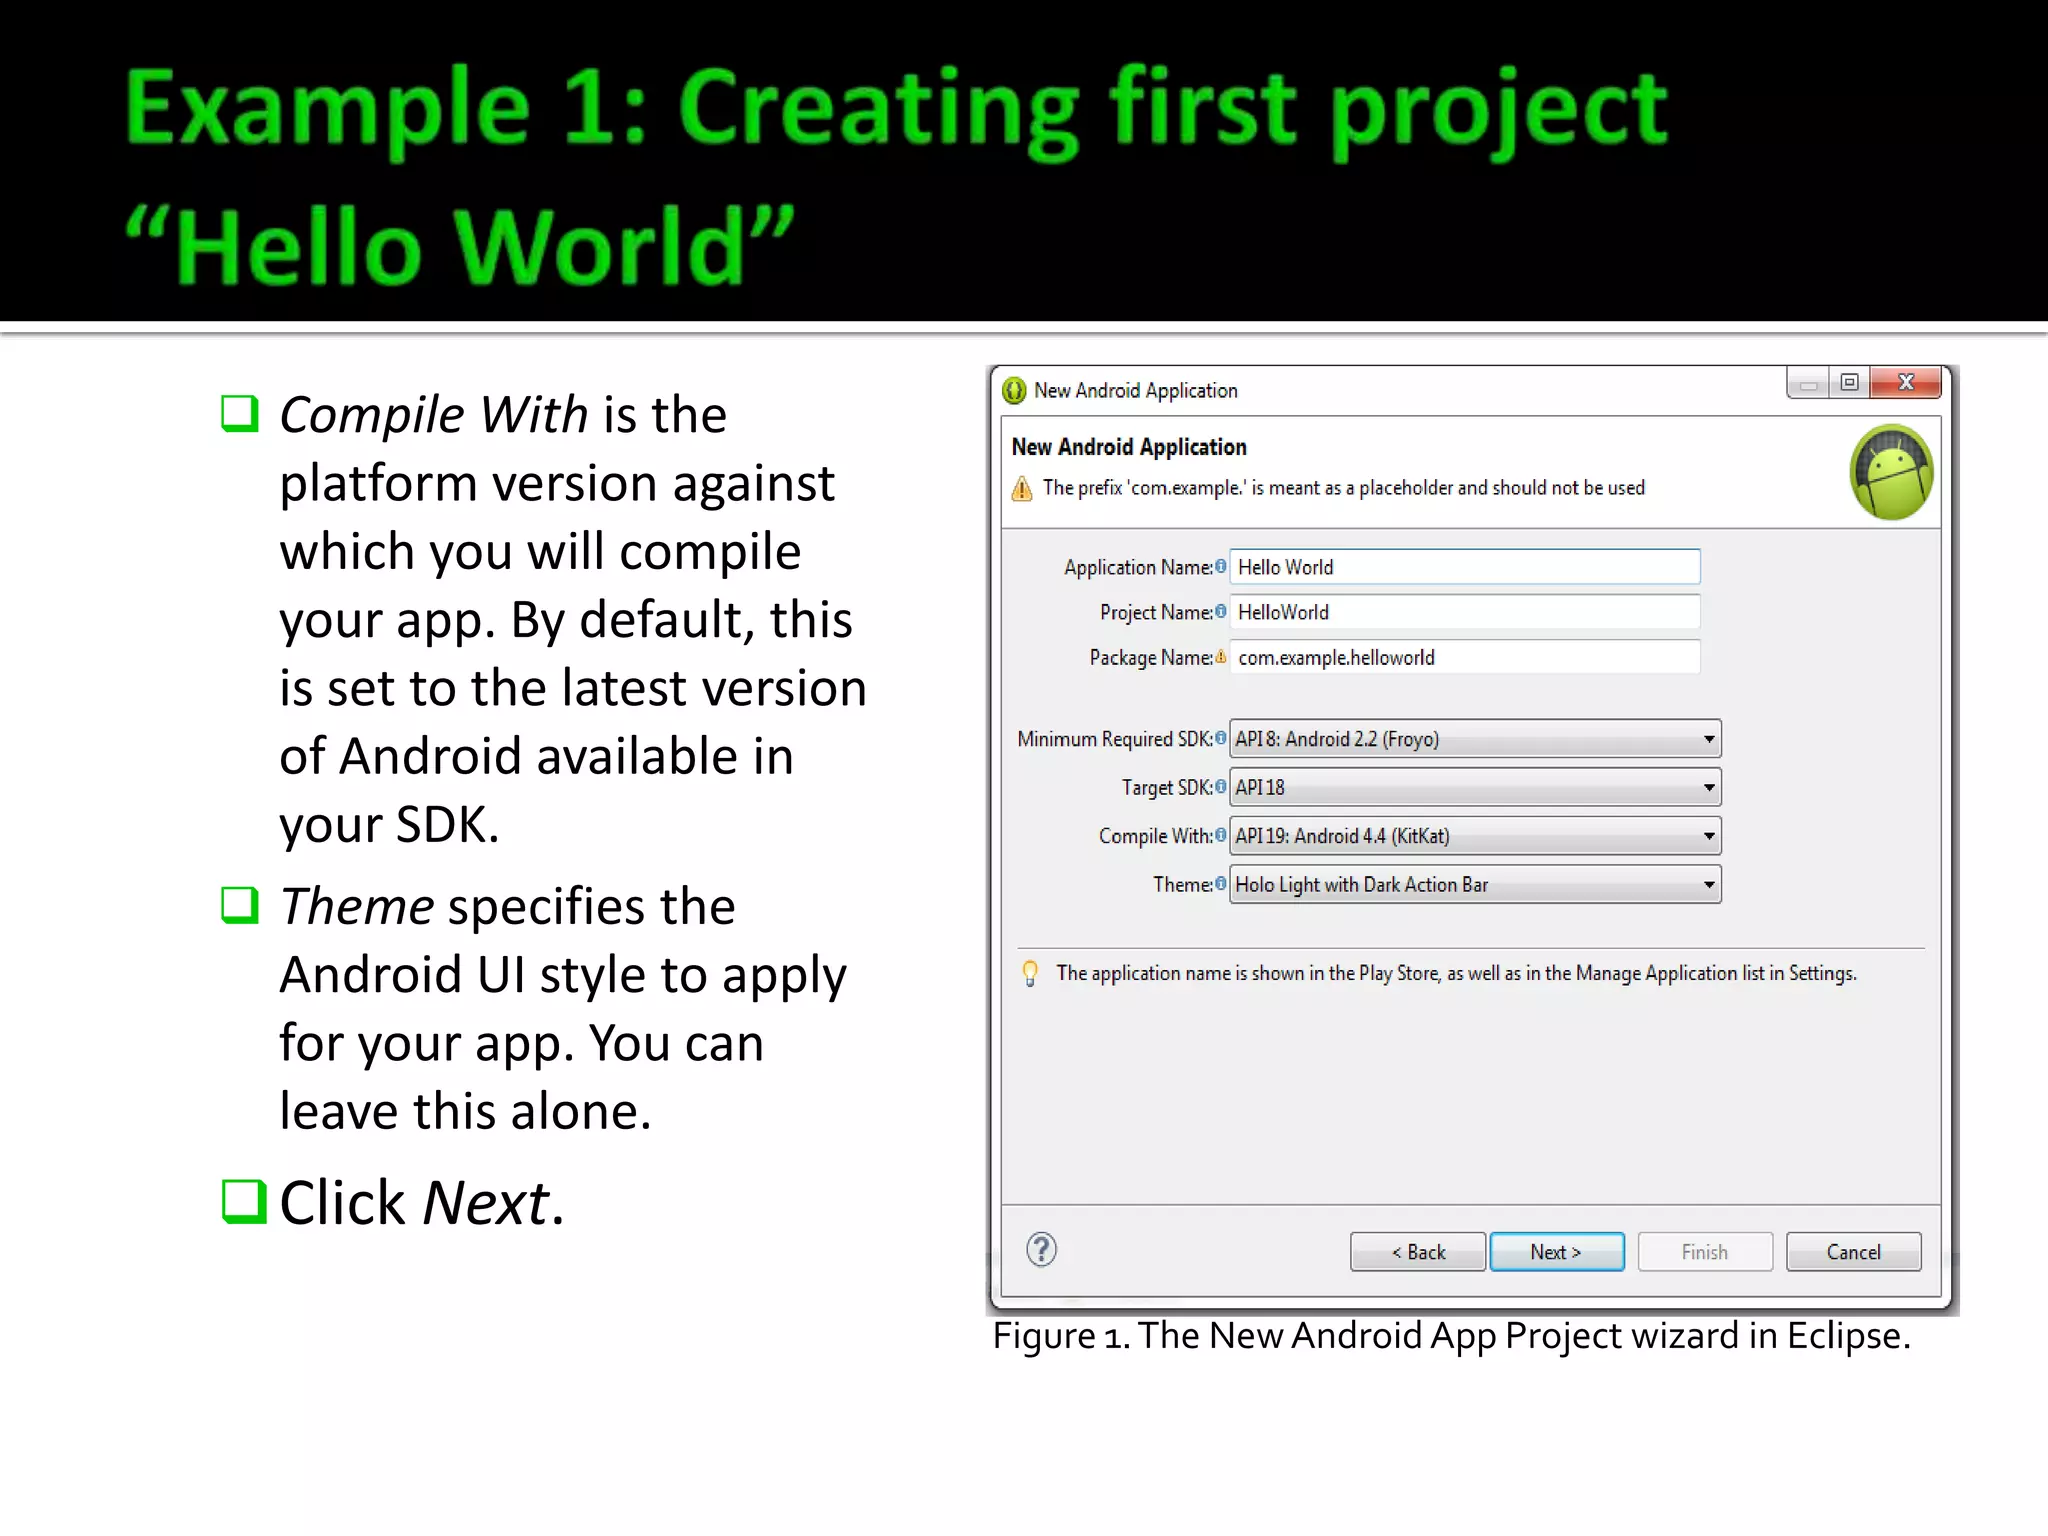
Task: Click info icon next to Target SDK
Action: (x=1220, y=786)
